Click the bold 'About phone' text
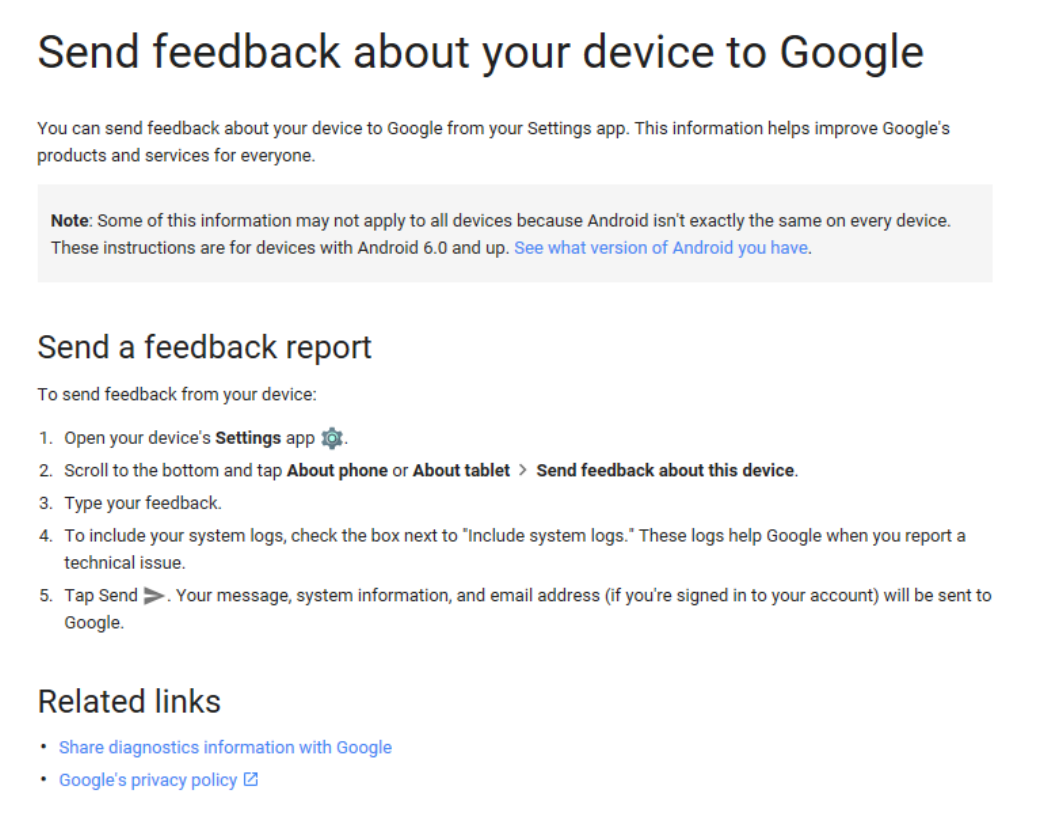This screenshot has width=1047, height=816. pos(337,471)
